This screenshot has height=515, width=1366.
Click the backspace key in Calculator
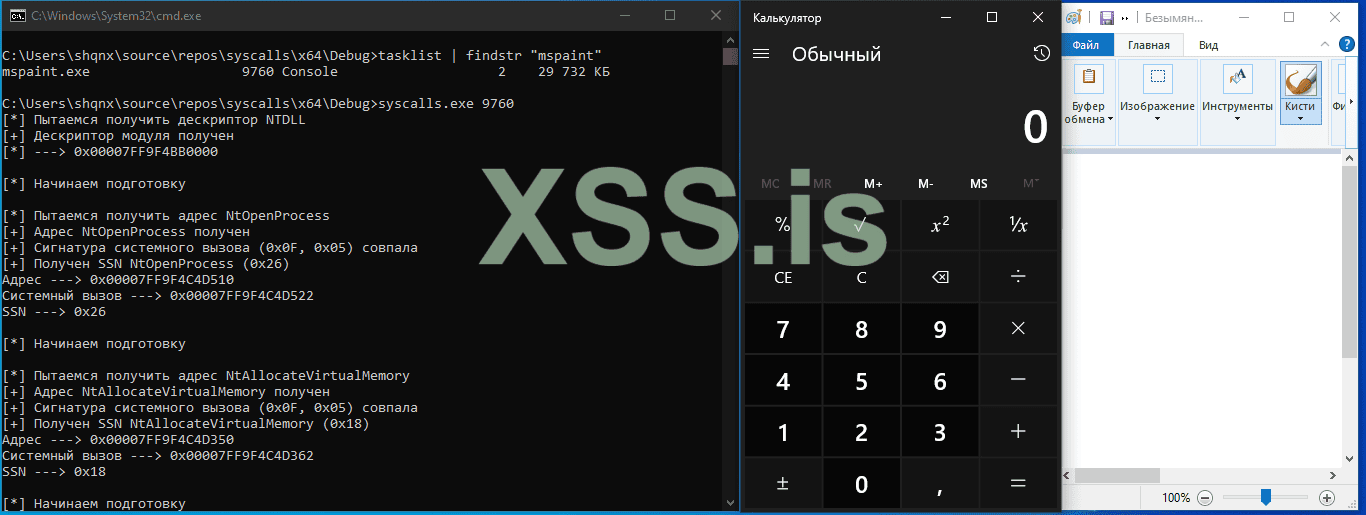click(x=940, y=277)
